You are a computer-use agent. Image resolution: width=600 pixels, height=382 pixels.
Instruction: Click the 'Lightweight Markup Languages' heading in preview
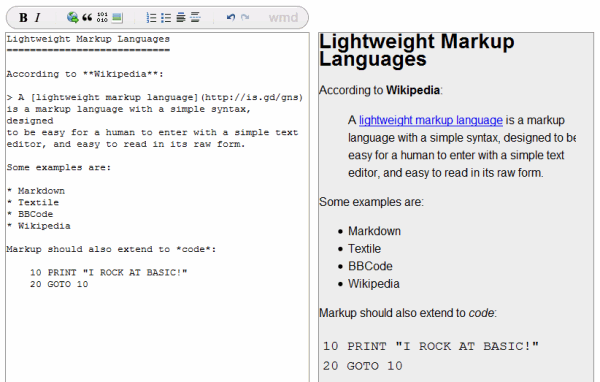point(417,51)
